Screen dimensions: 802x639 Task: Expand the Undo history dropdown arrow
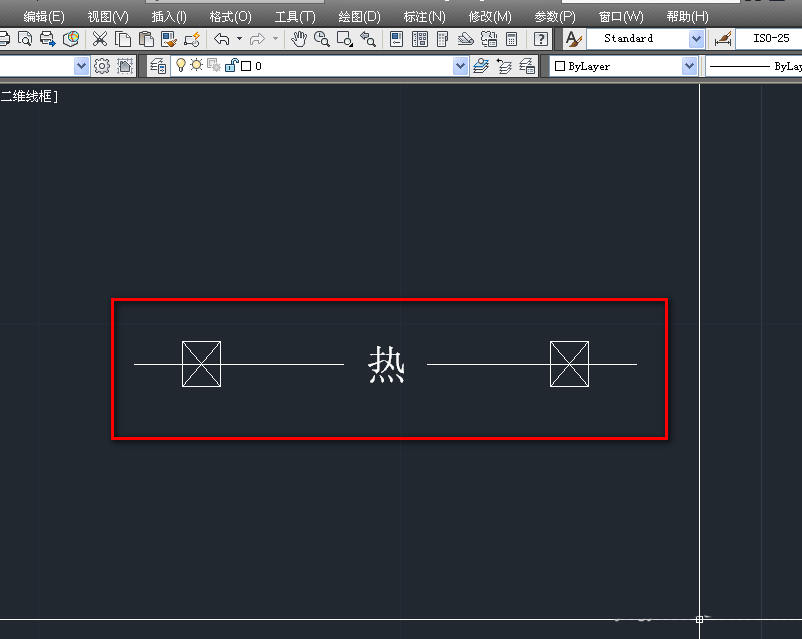coord(239,39)
